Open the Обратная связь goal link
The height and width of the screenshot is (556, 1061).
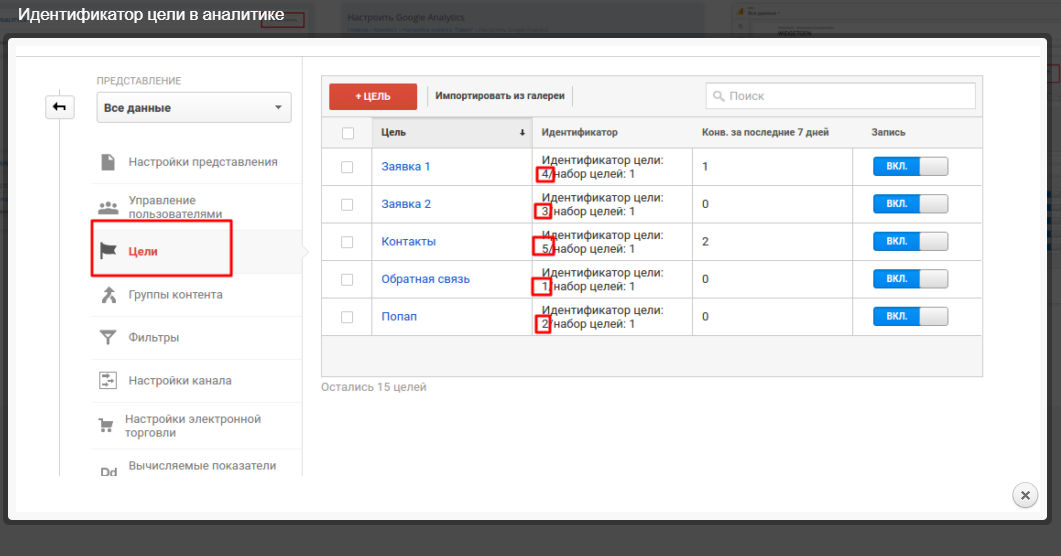(425, 279)
